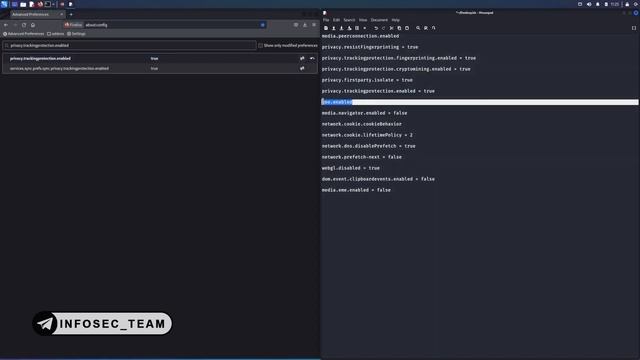This screenshot has height=360, width=640.
Task: Click the dom.event.clipboardevents.enabled = false line
Action: point(378,179)
